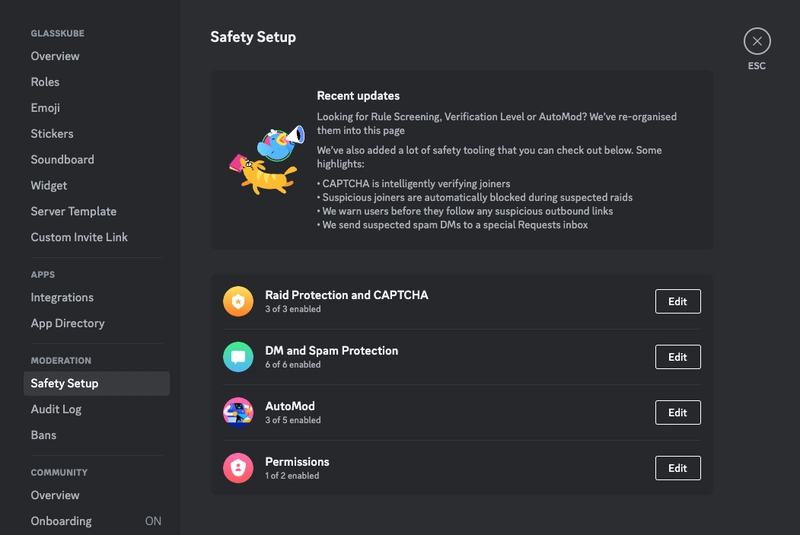Image resolution: width=800 pixels, height=535 pixels.
Task: Click the AutoMod title text
Action: coord(290,406)
